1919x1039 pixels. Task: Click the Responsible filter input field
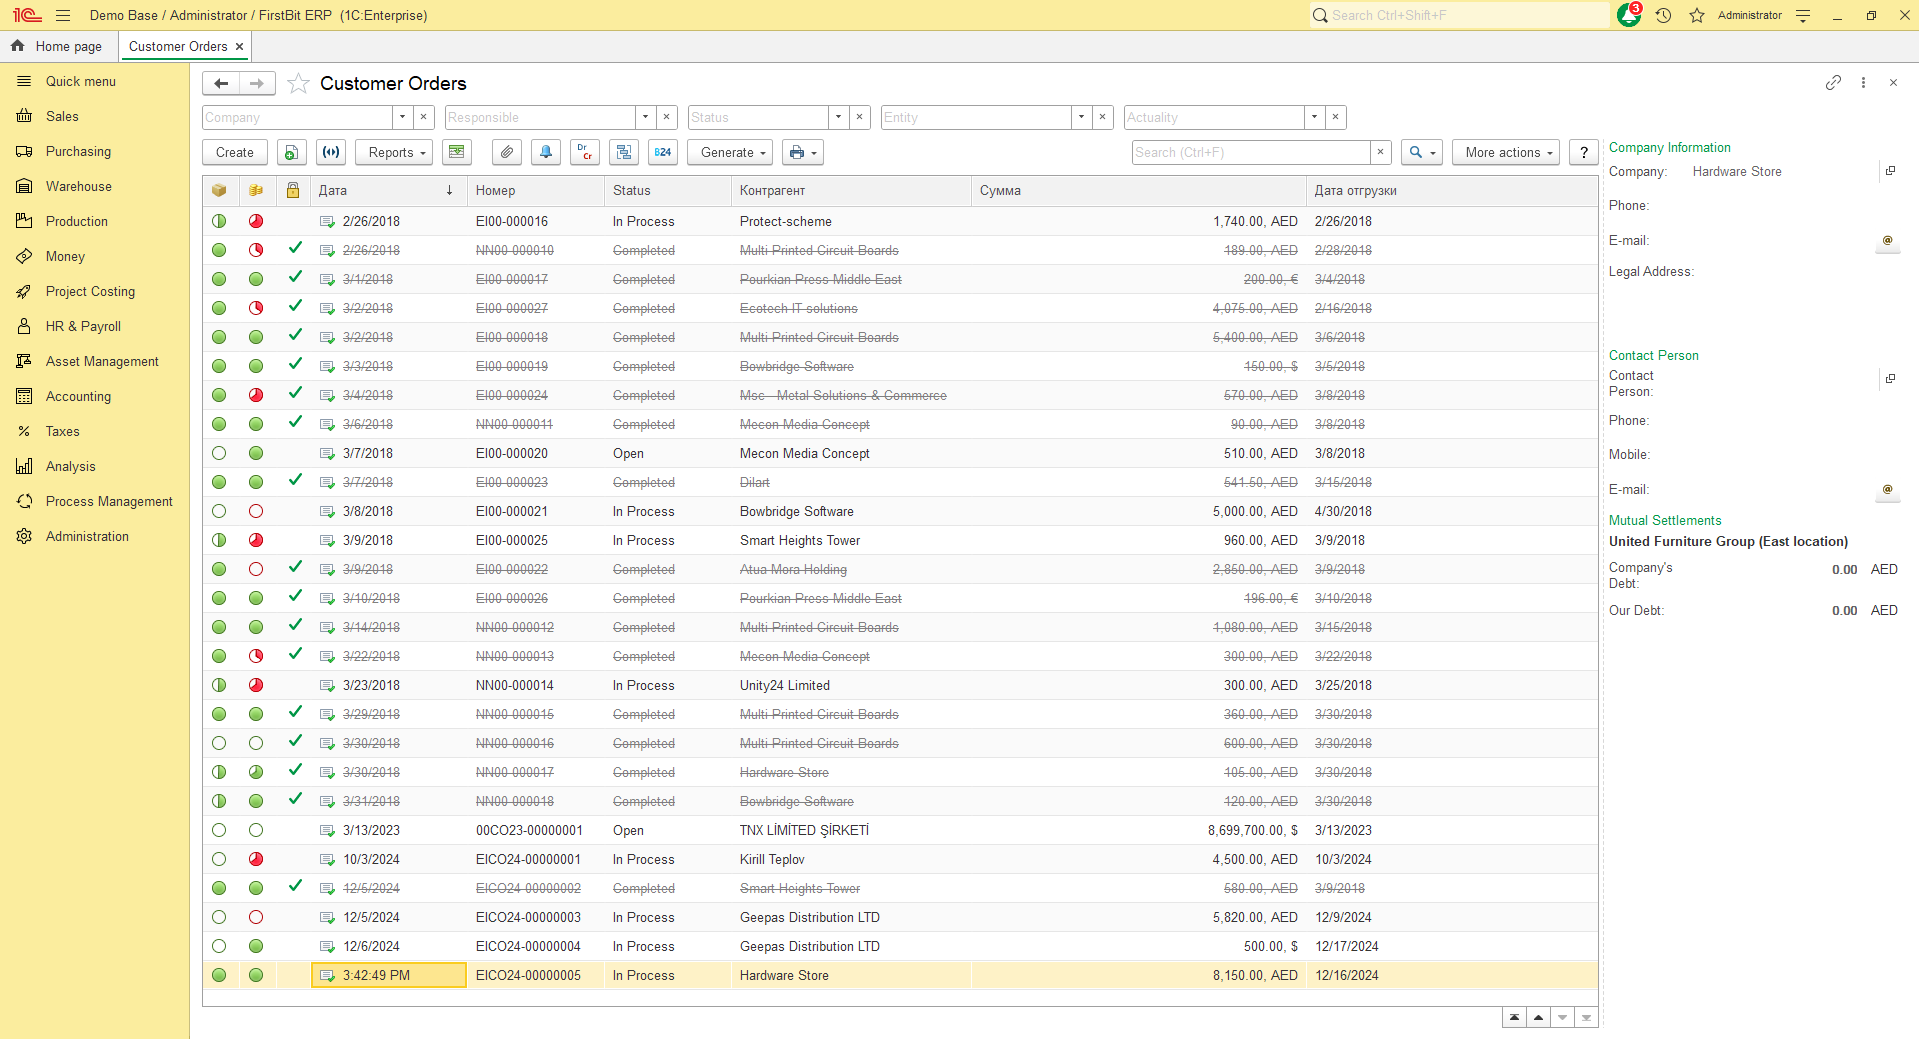coord(540,117)
